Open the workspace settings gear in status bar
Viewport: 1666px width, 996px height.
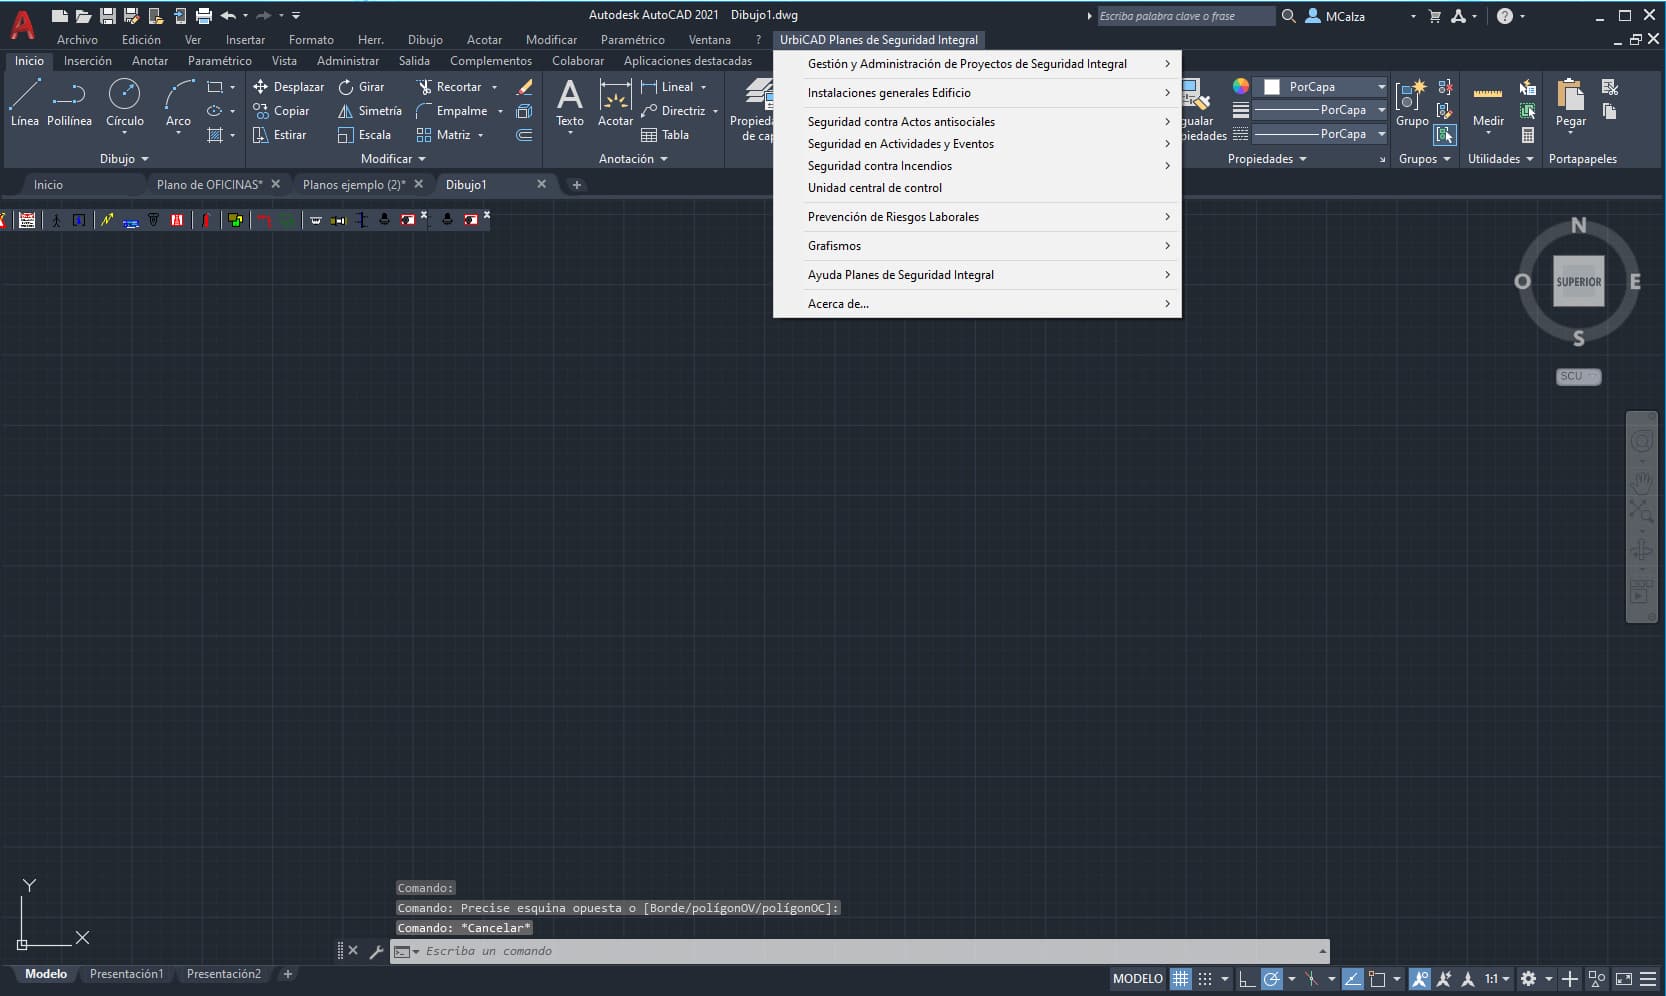pyautogui.click(x=1528, y=979)
